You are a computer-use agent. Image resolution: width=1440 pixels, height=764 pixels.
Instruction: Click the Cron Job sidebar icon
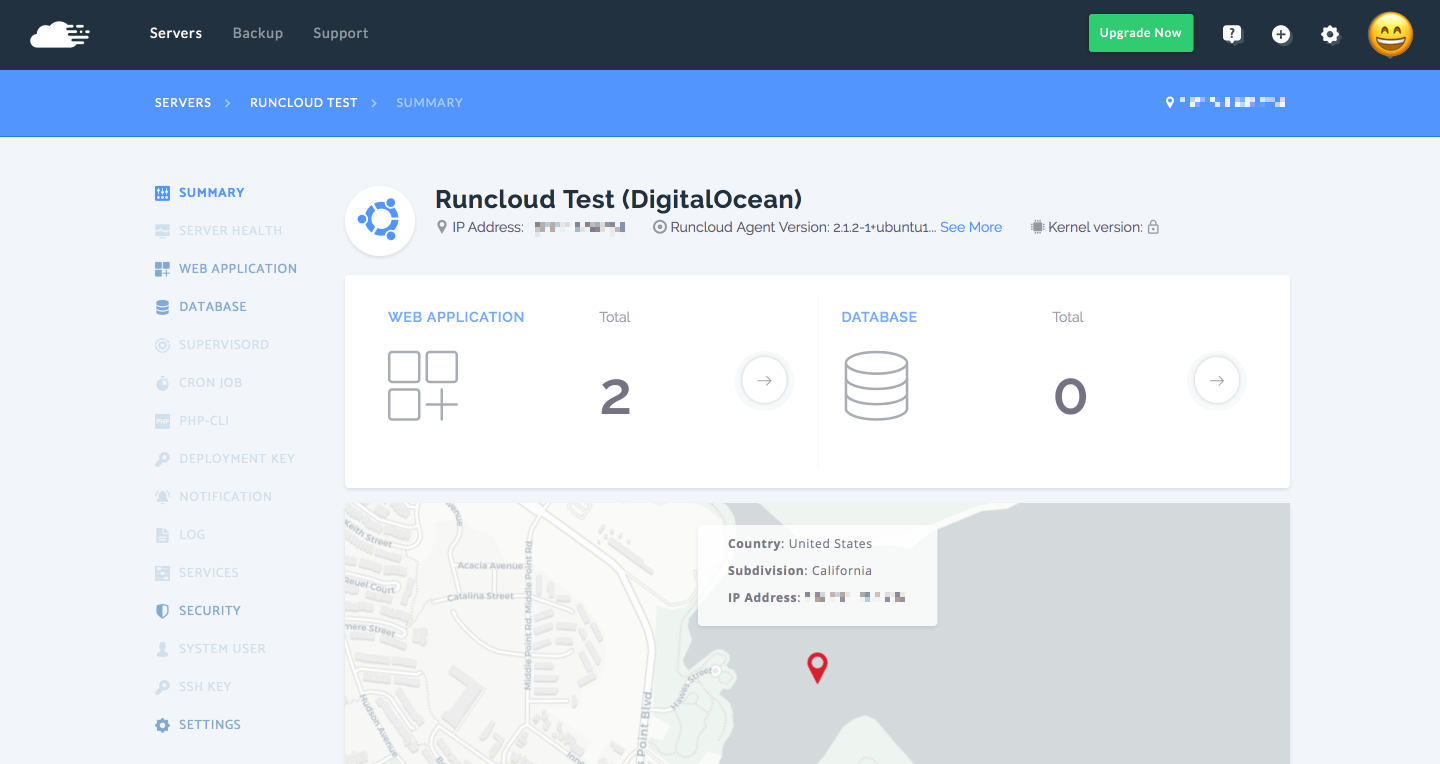[x=162, y=383]
